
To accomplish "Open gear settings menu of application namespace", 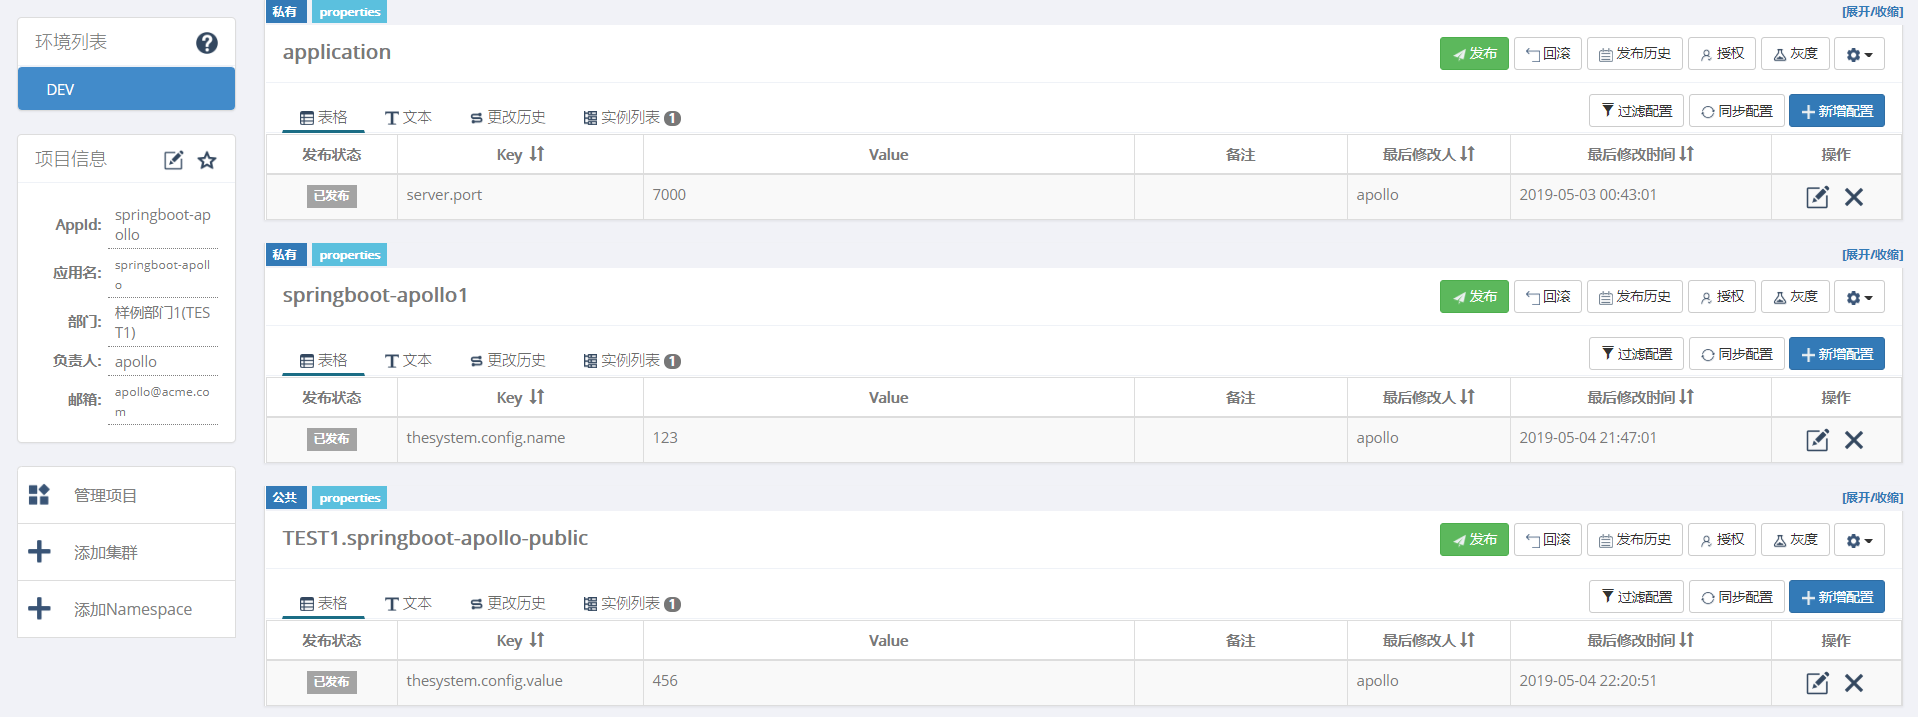I will pos(1858,53).
